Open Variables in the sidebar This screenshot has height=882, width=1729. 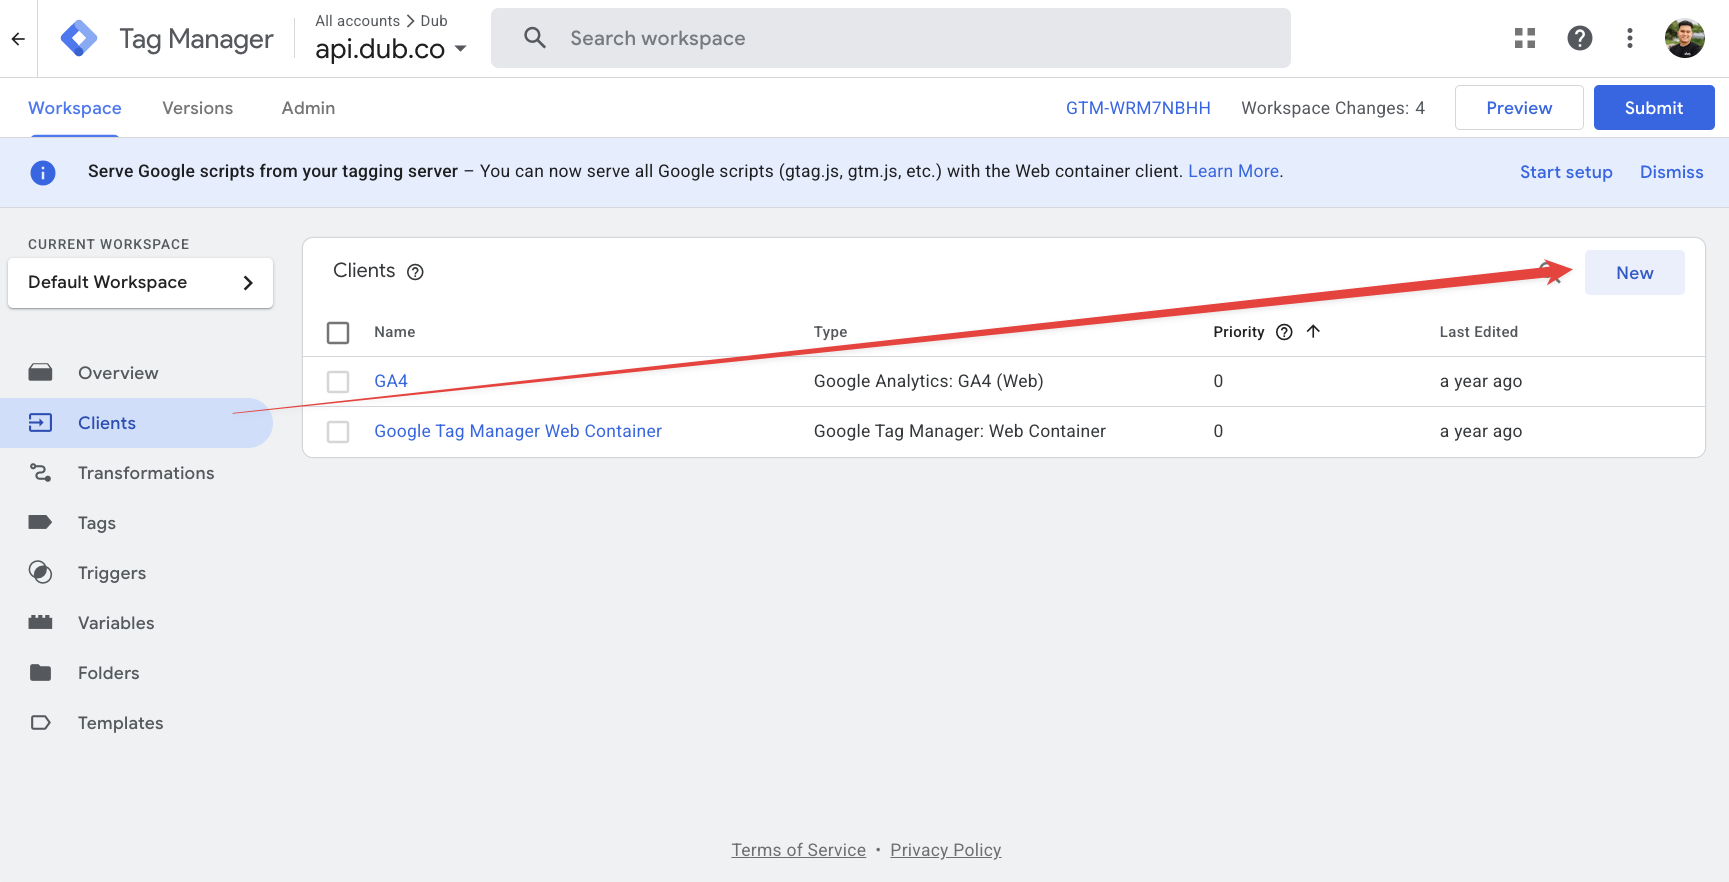point(116,623)
